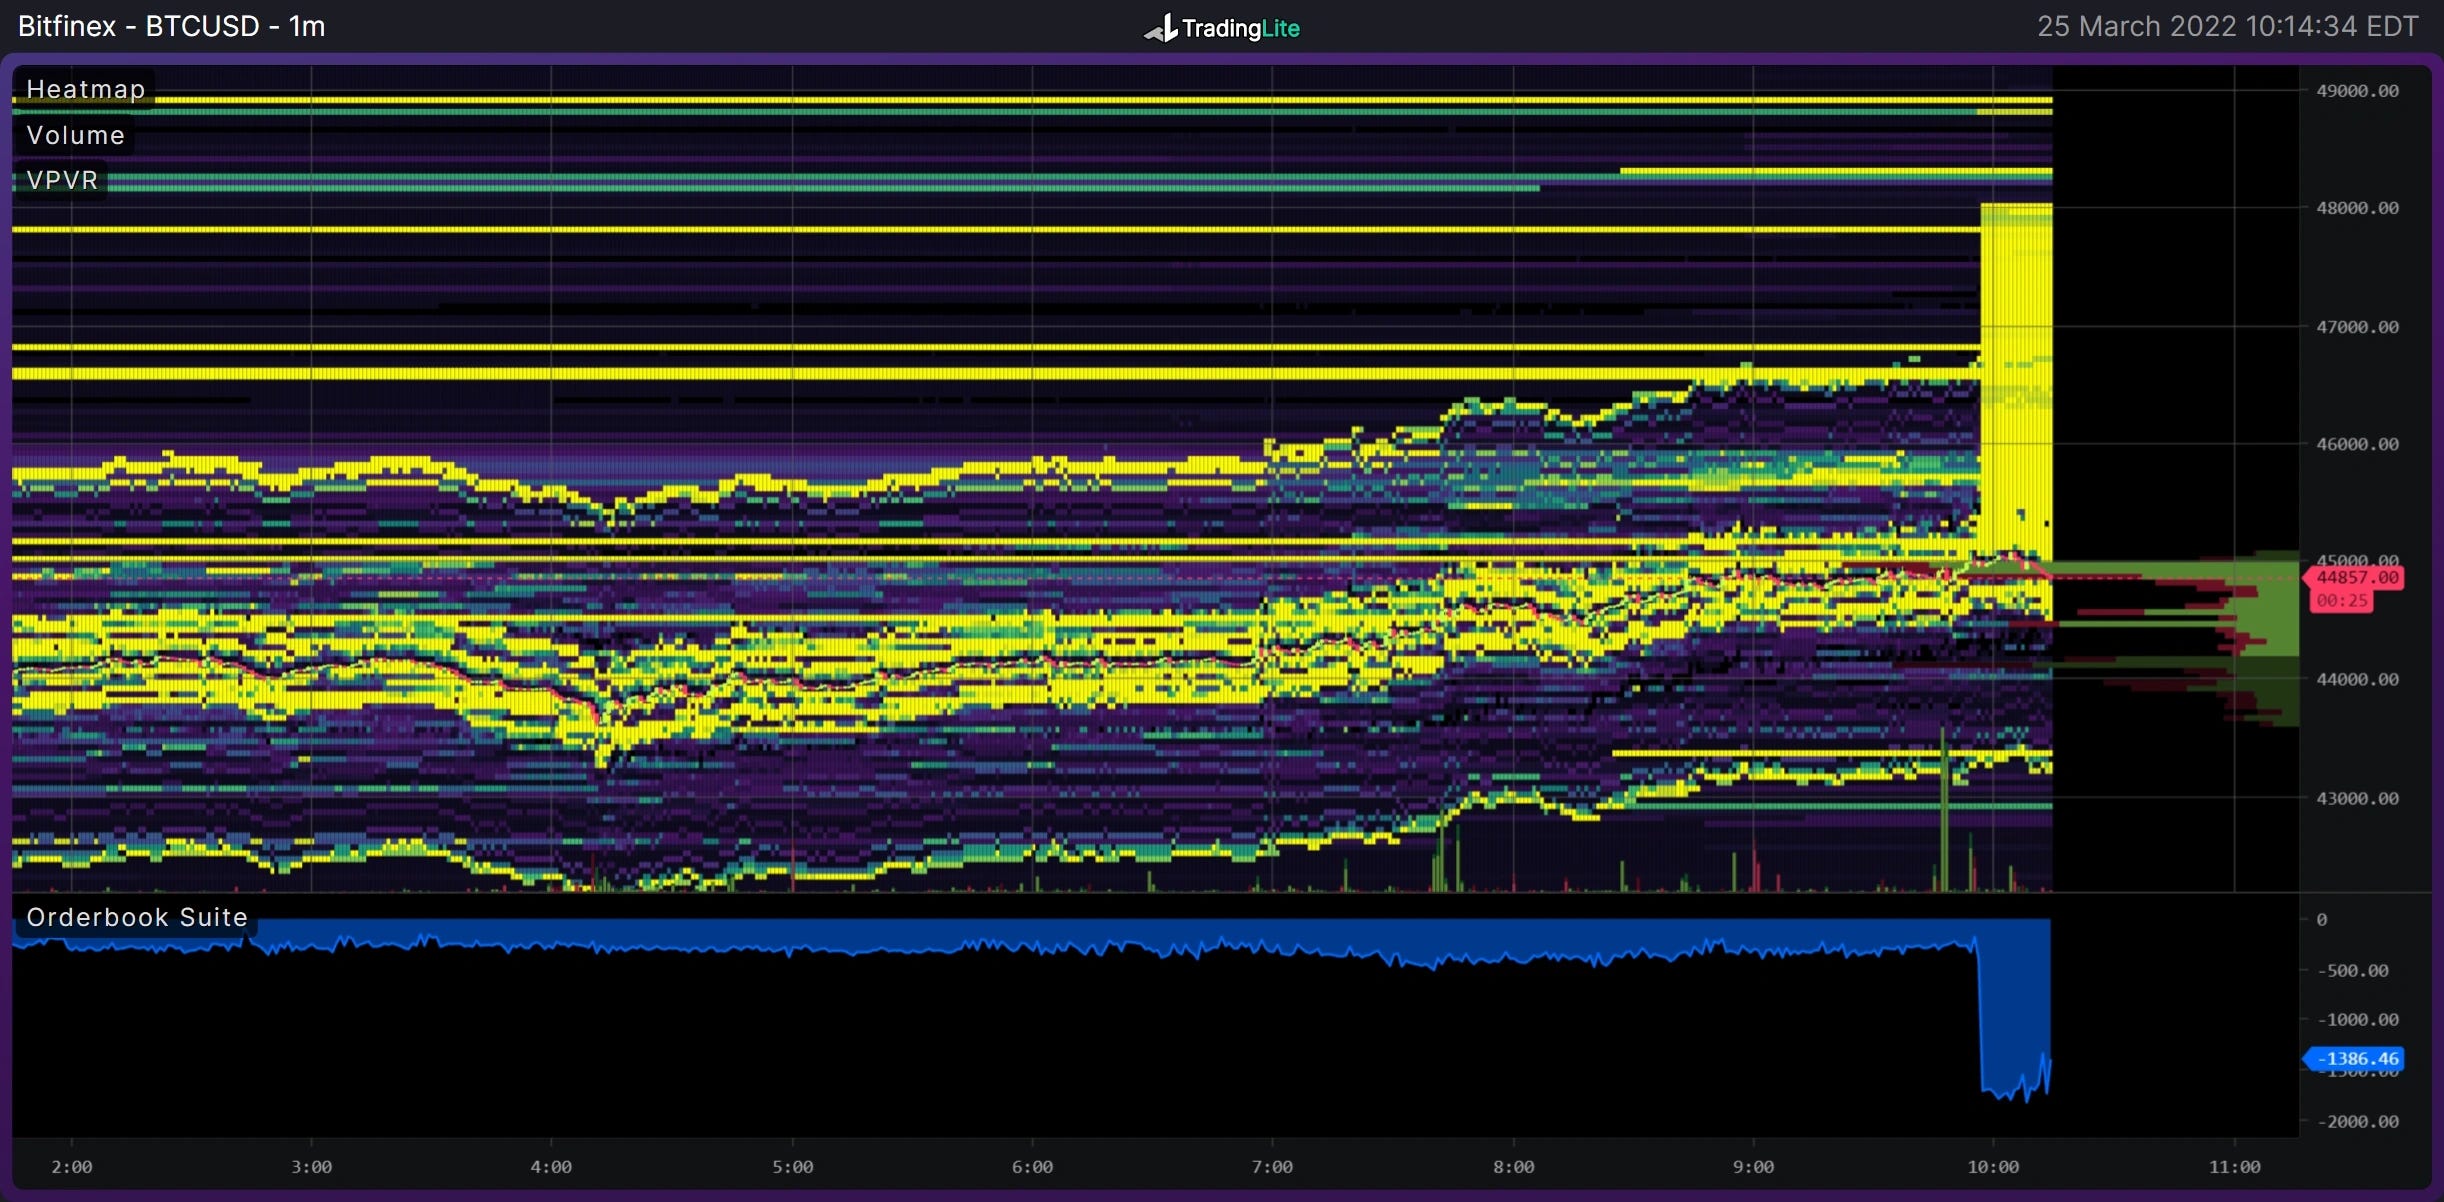Click the 3:00 time axis label

[311, 1167]
